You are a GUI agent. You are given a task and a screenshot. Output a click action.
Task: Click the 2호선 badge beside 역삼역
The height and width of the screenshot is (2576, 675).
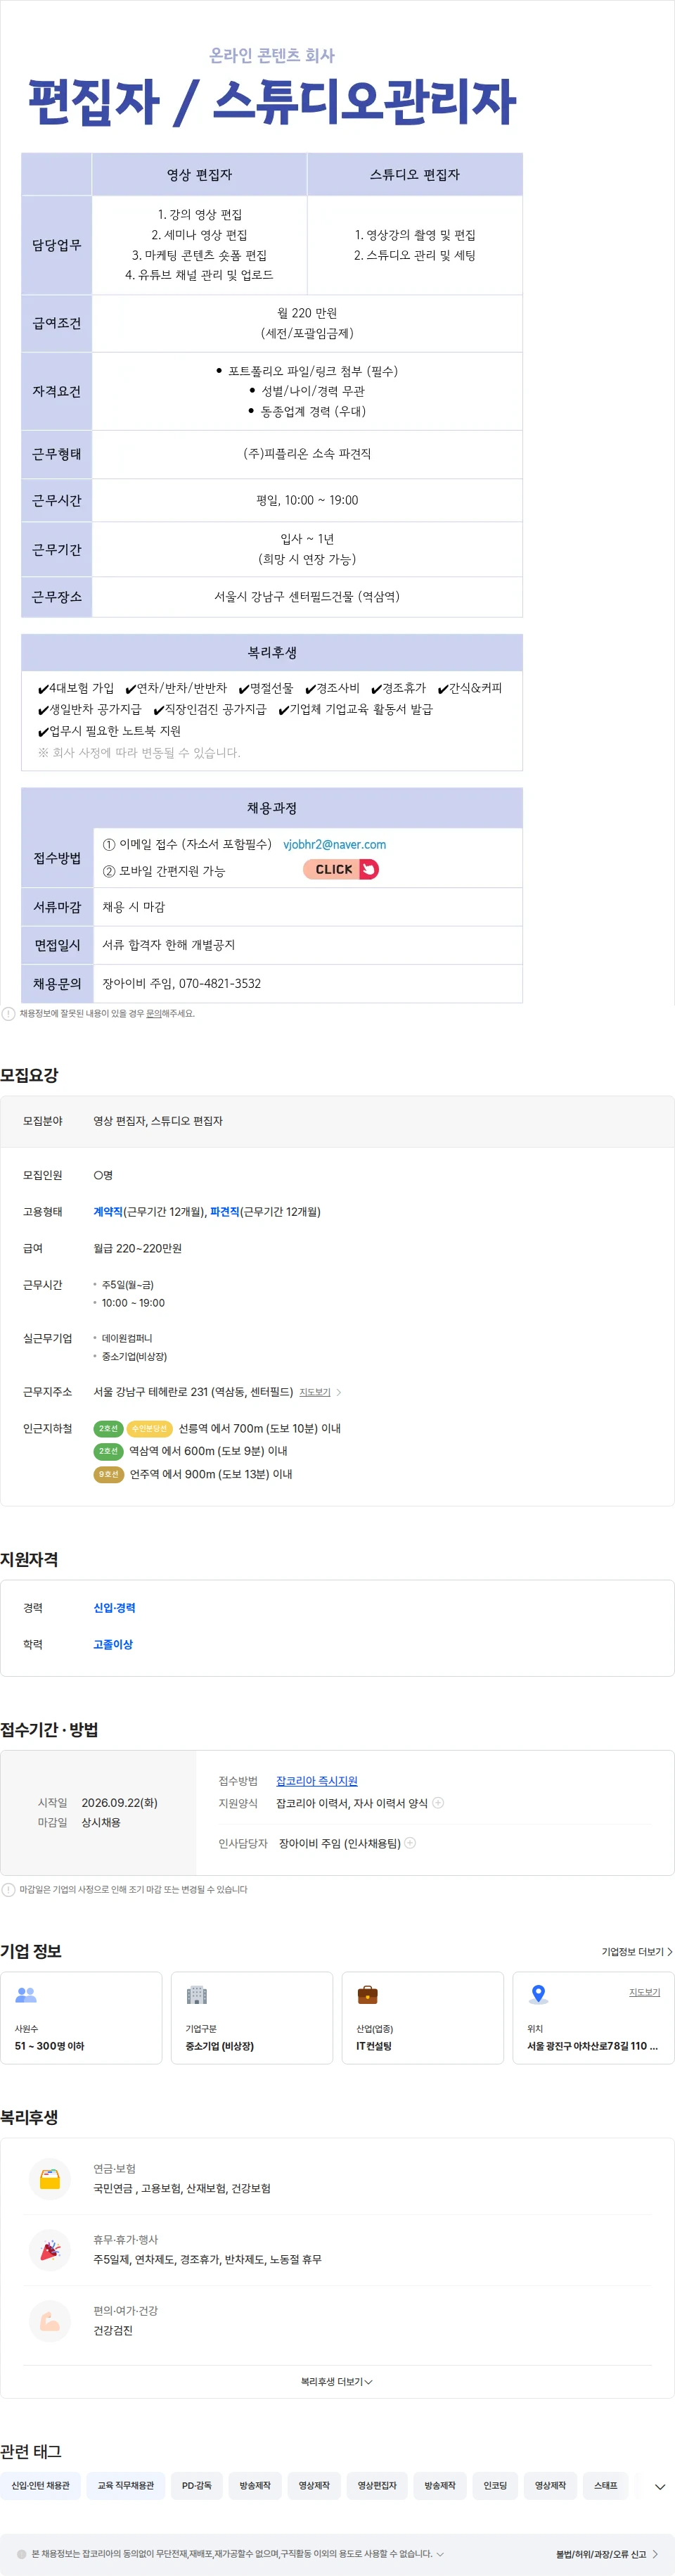(108, 1451)
